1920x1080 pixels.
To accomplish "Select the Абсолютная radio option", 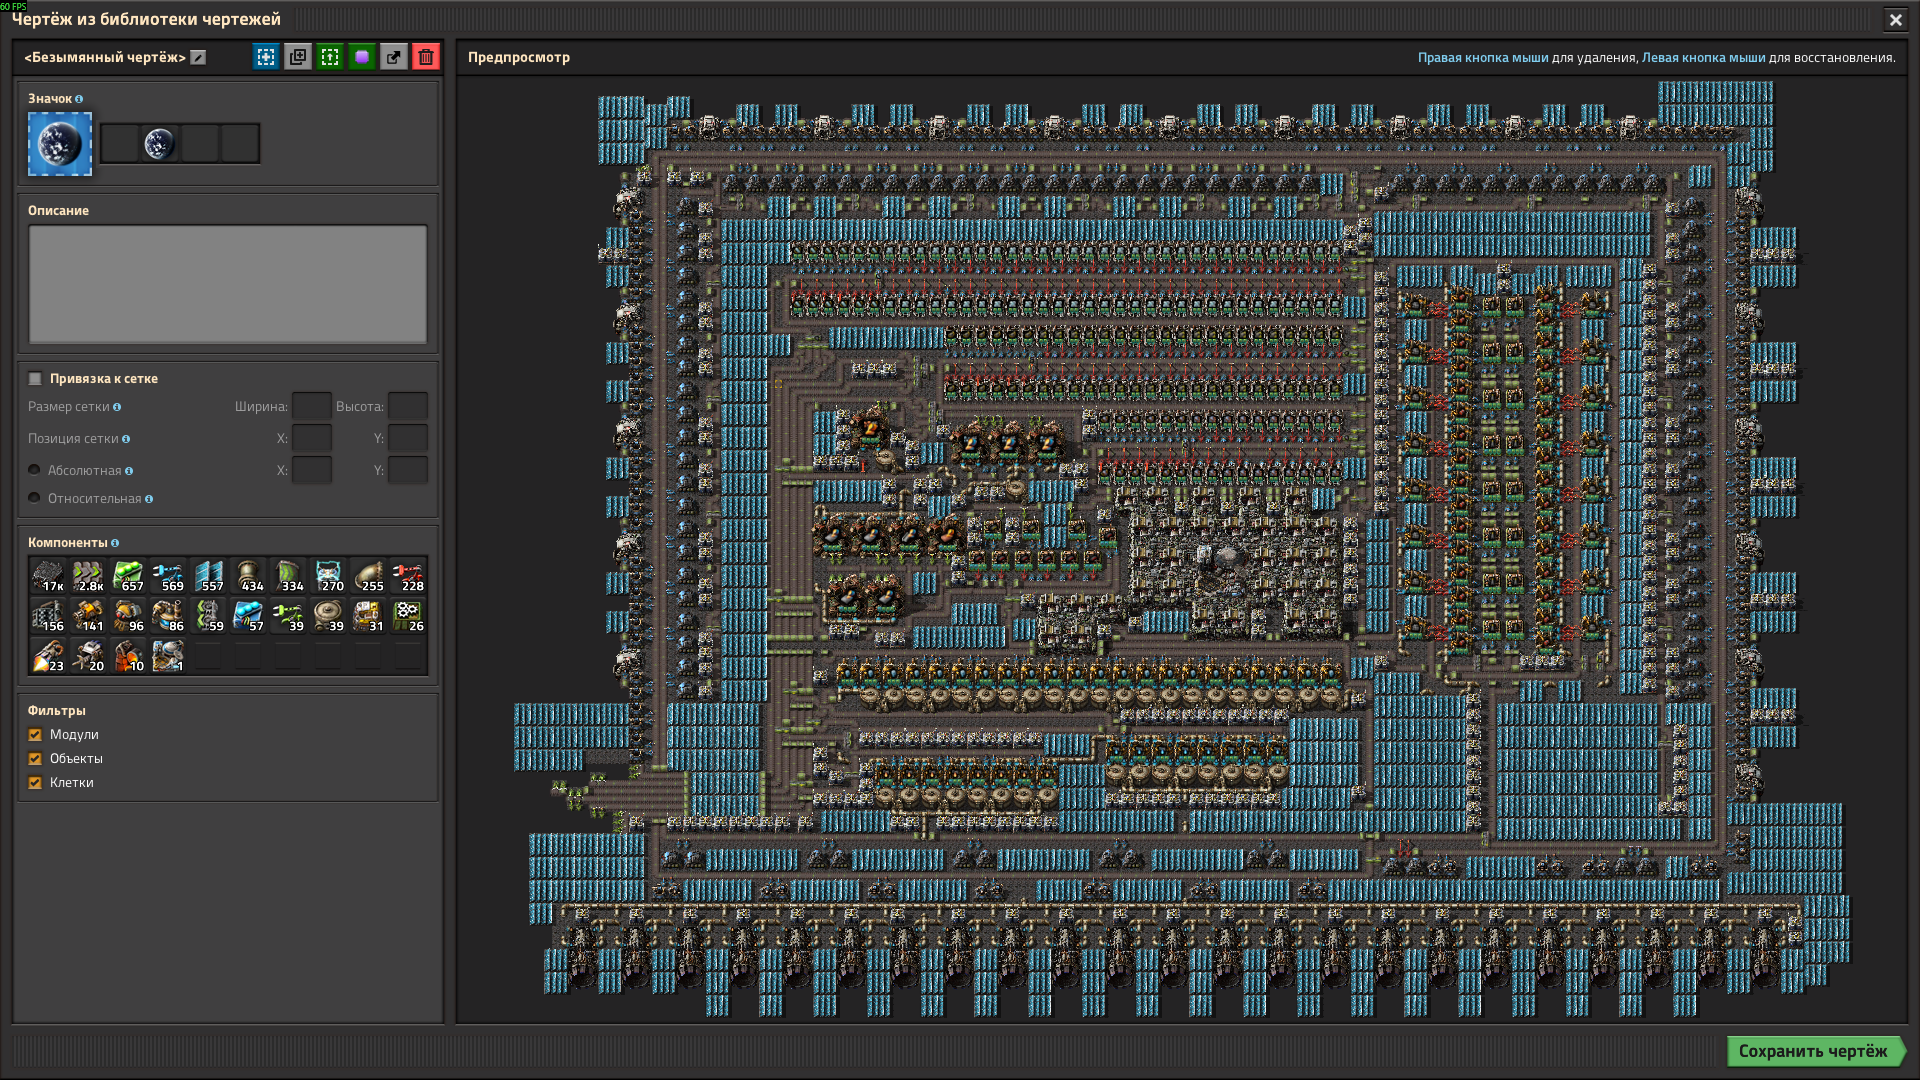I will click(x=35, y=470).
